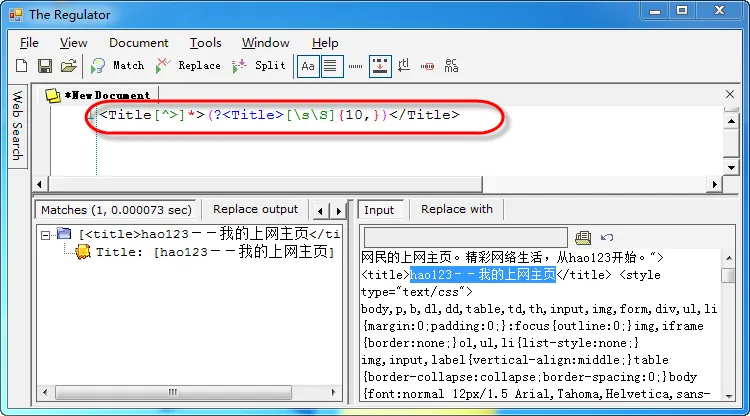Toggle the Aa ignore case option

(x=308, y=66)
